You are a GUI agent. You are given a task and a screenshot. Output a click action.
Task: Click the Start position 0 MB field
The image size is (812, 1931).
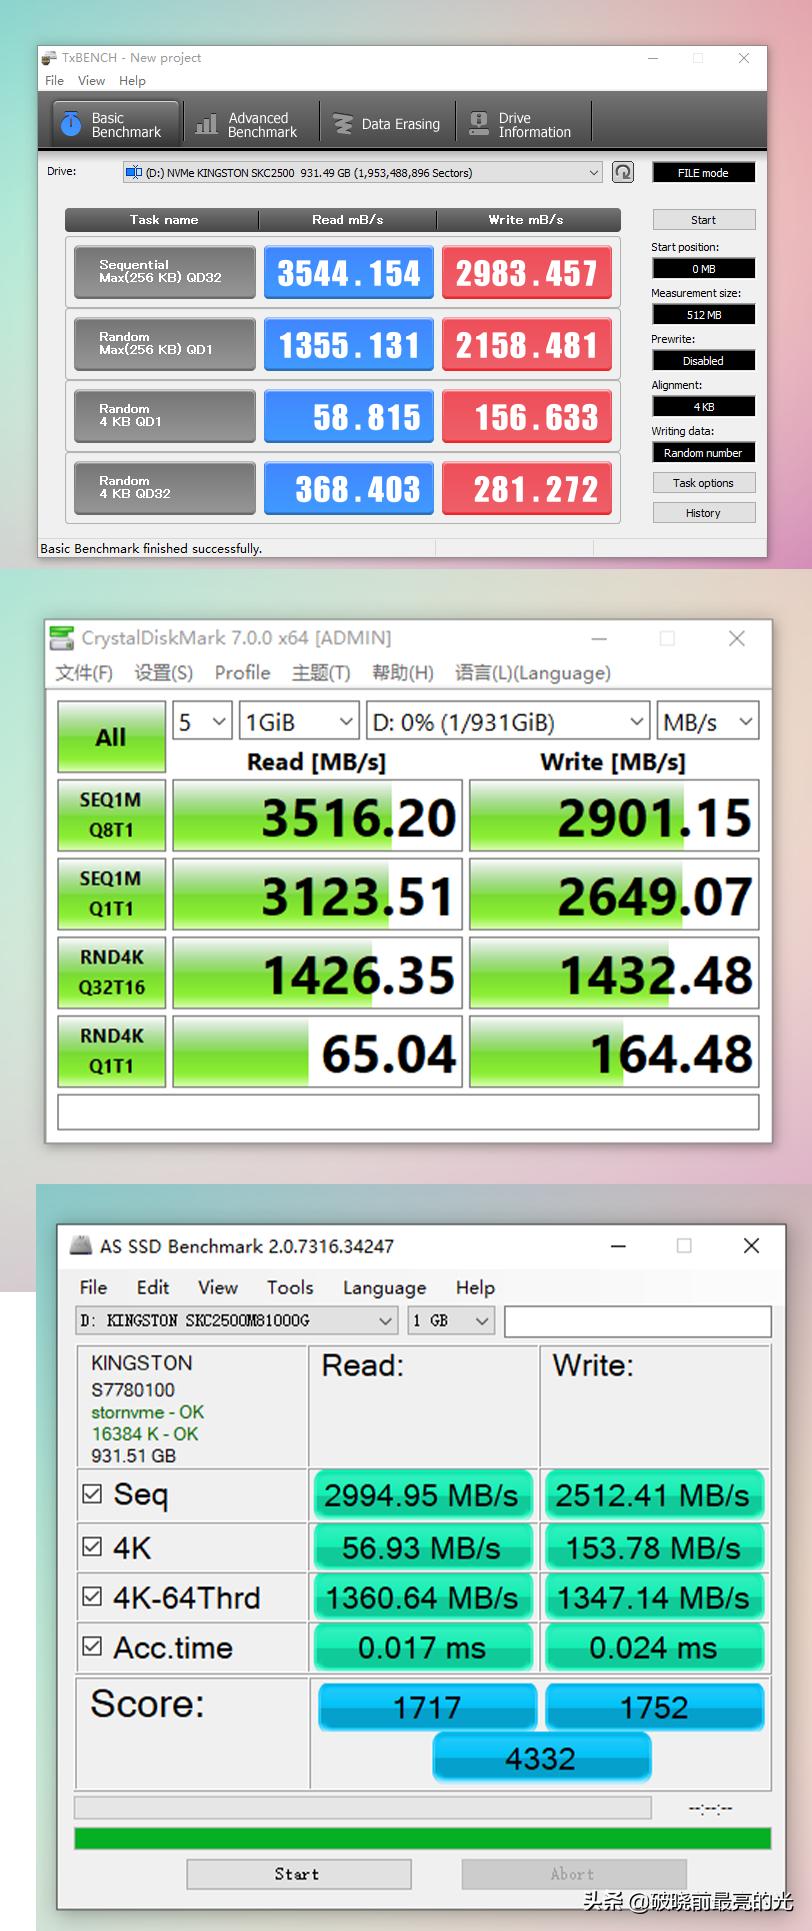coord(703,268)
